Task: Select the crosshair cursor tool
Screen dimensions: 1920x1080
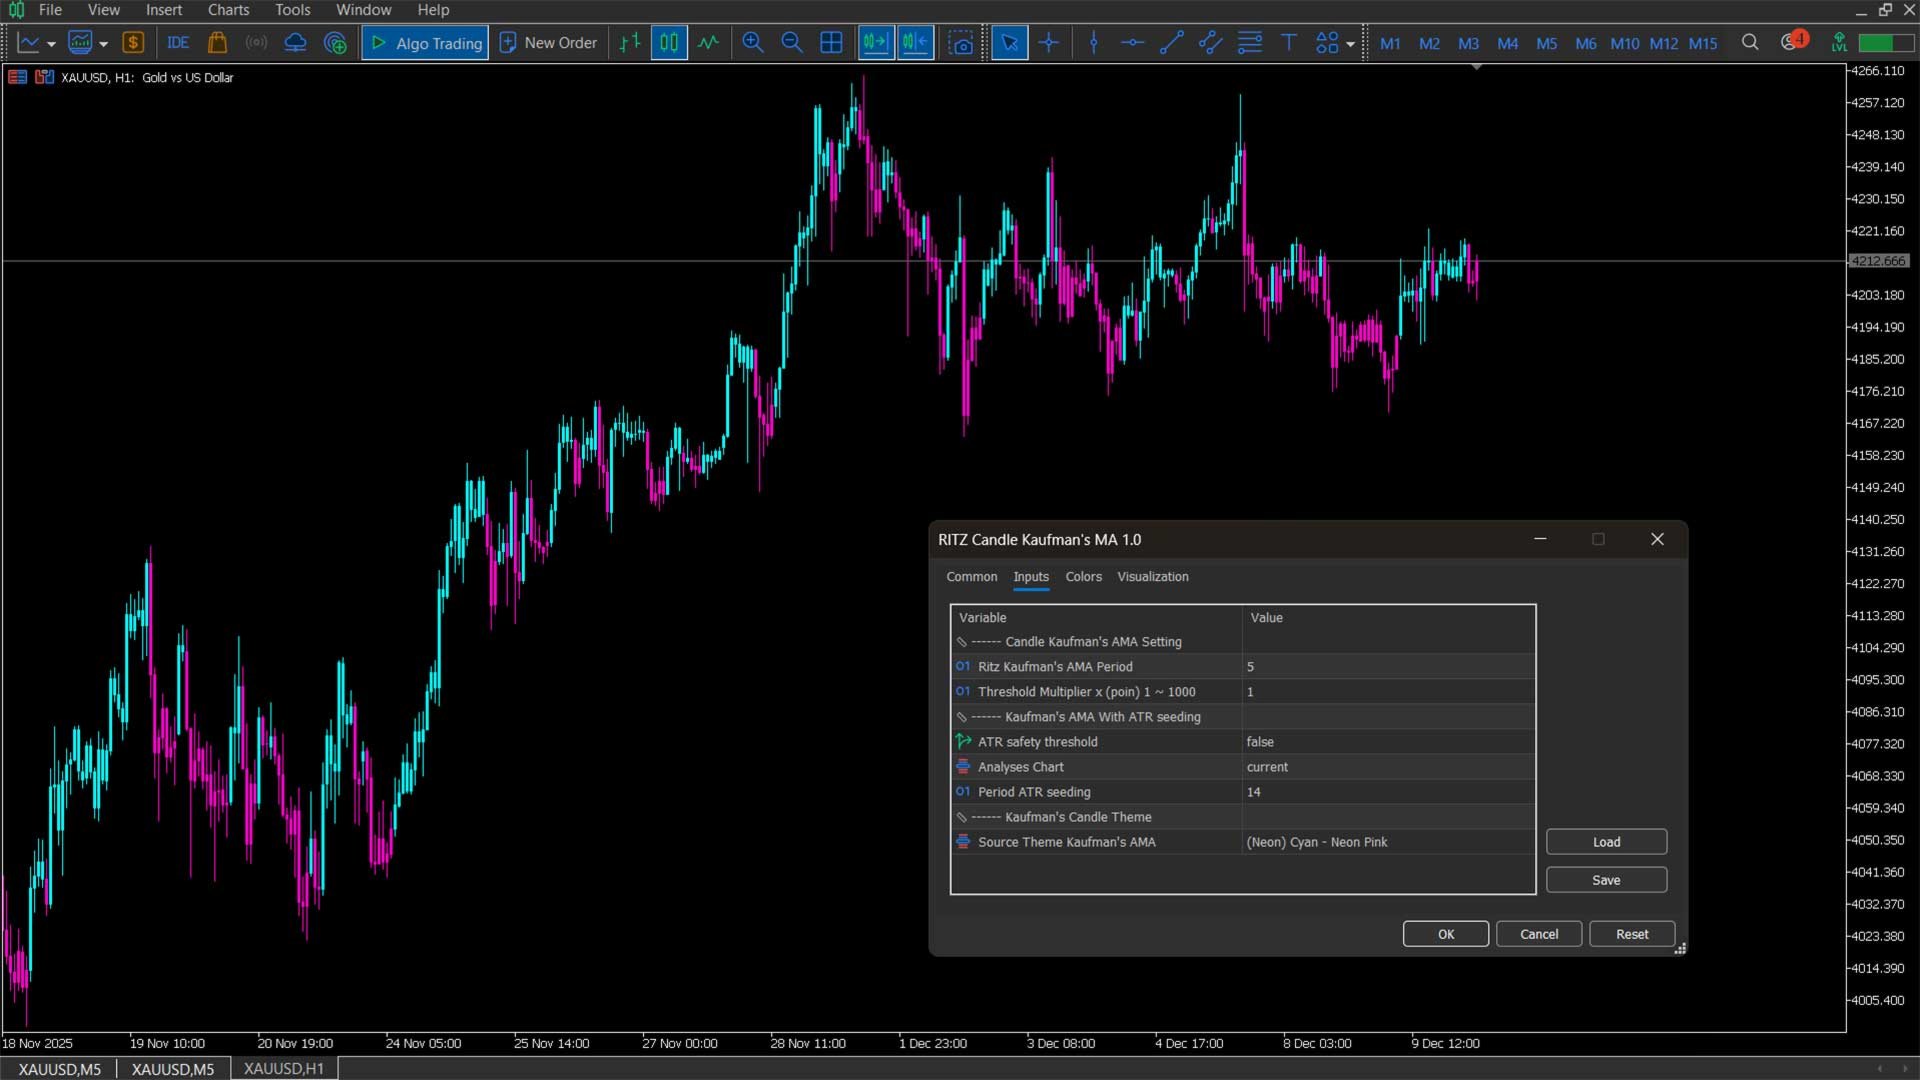Action: click(1048, 43)
